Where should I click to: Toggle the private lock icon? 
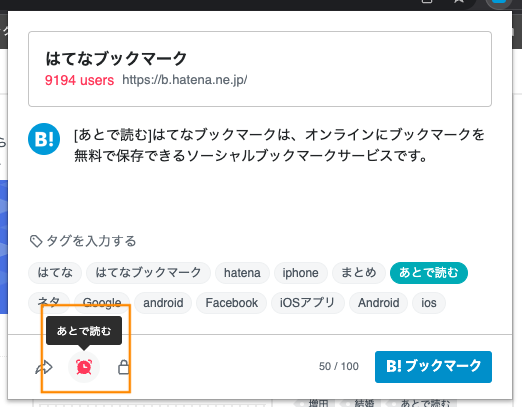tap(123, 367)
